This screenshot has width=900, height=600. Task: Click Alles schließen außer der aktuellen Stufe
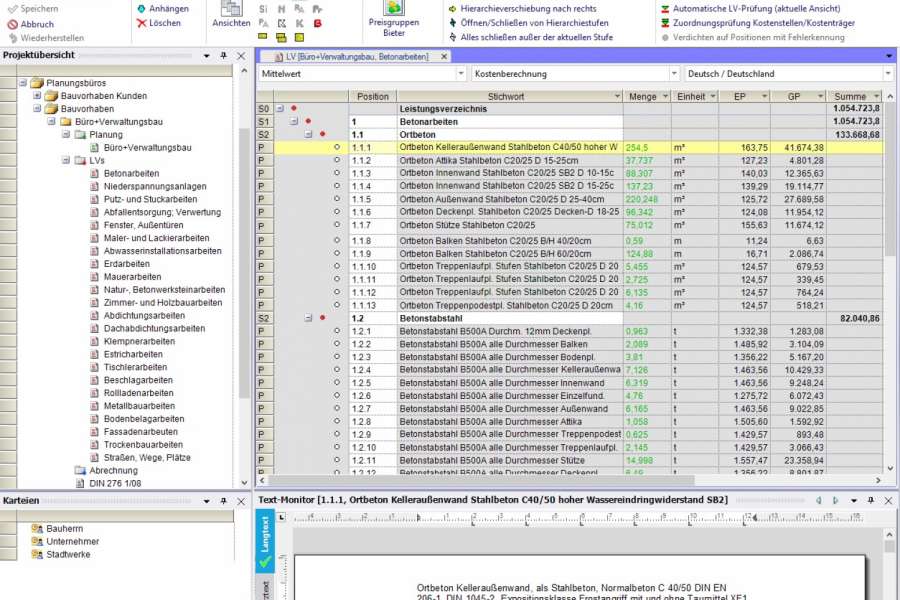[x=530, y=37]
